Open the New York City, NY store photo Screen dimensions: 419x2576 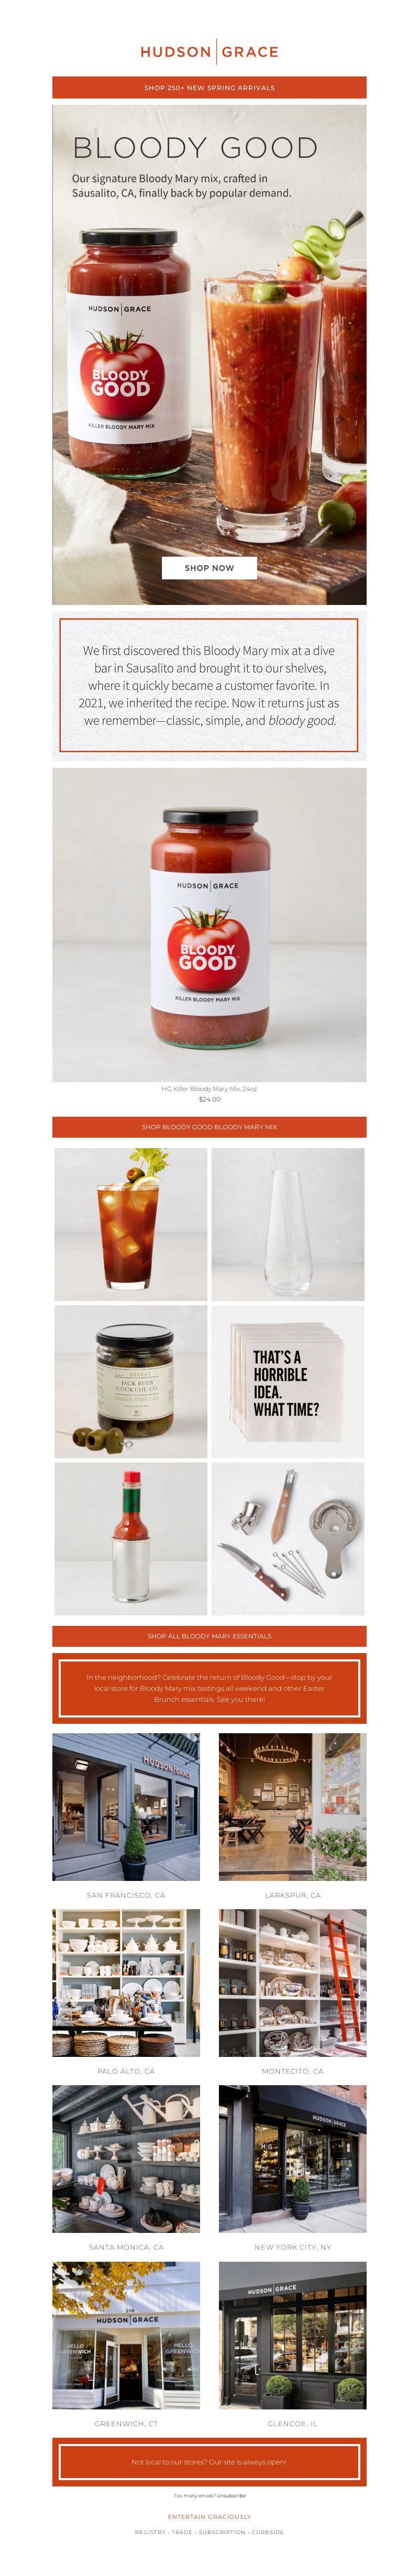293,2159
